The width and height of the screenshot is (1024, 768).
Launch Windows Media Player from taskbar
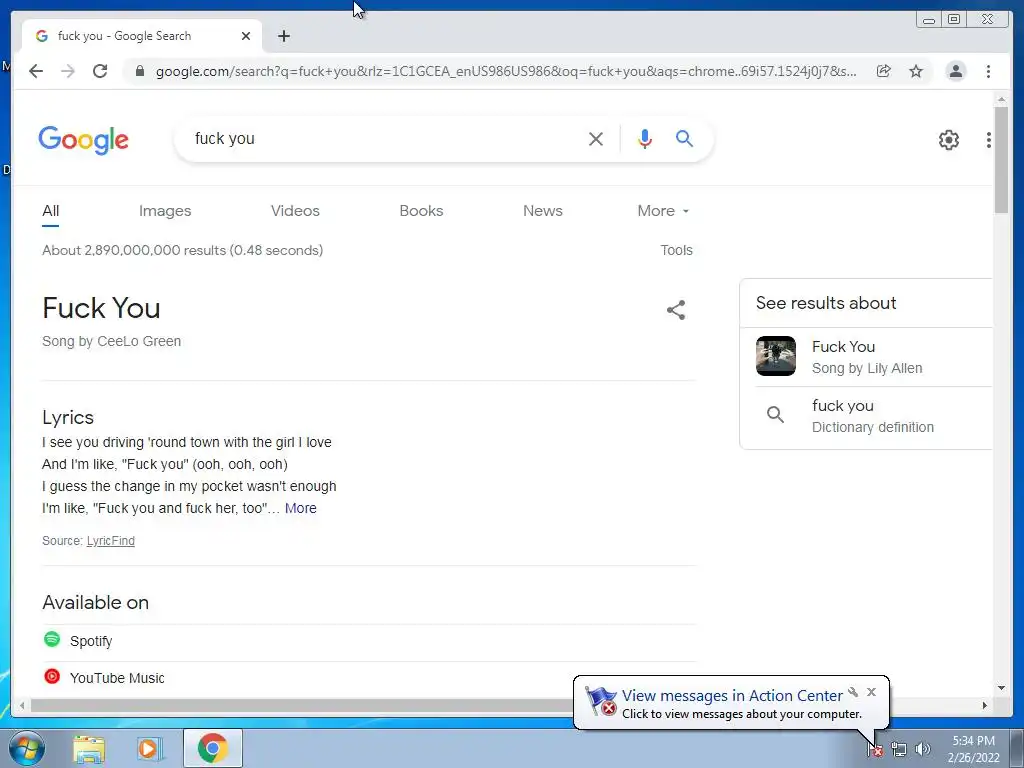point(149,749)
